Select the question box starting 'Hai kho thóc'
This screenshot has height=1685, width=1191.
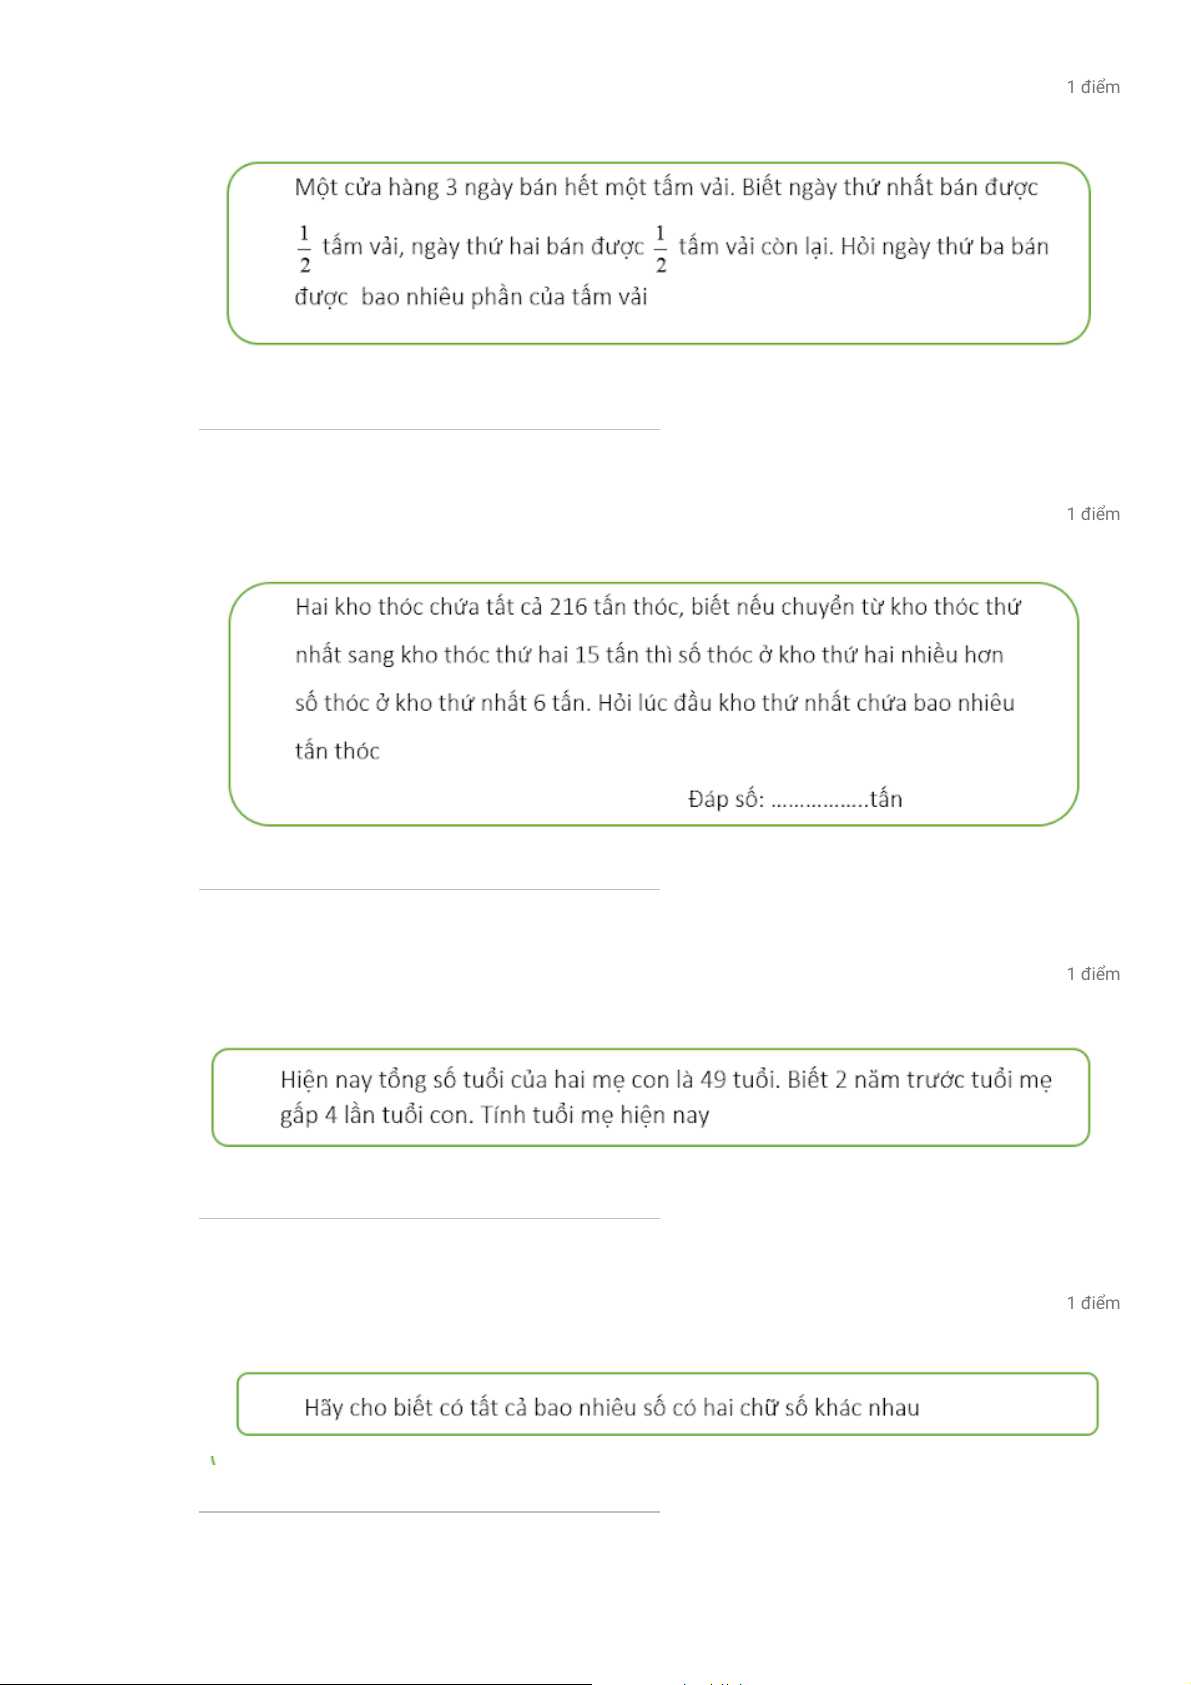[654, 704]
